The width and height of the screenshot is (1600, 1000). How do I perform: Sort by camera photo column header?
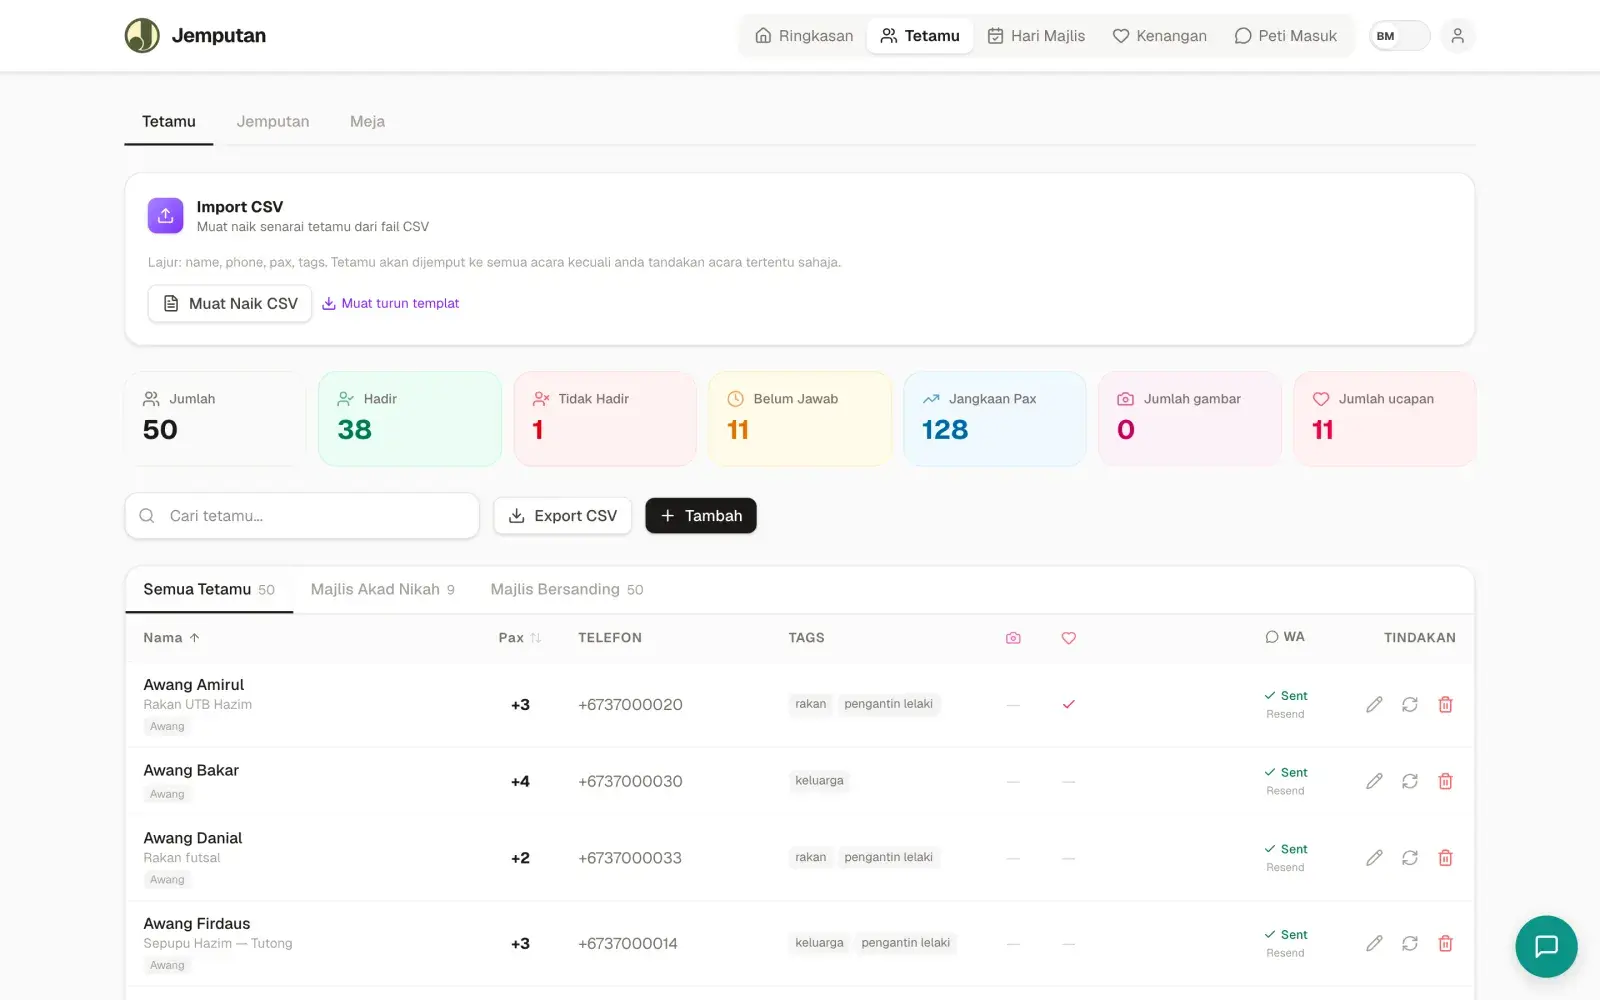click(1013, 638)
